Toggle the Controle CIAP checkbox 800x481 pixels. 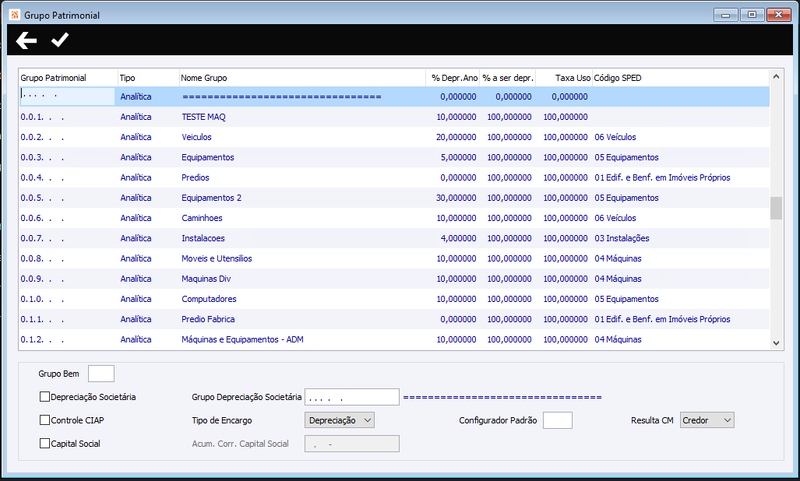[45, 420]
